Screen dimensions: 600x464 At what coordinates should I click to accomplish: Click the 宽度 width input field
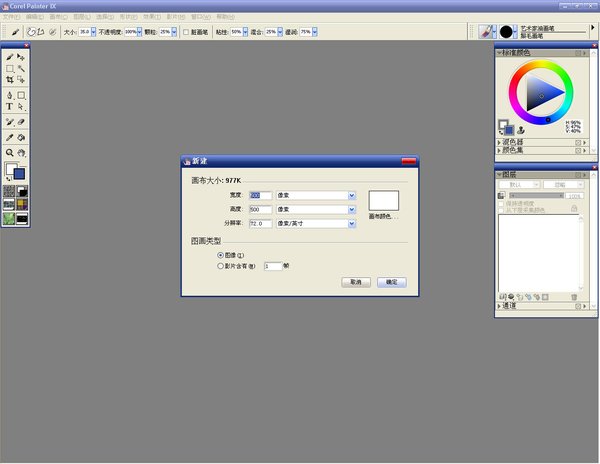[261, 195]
